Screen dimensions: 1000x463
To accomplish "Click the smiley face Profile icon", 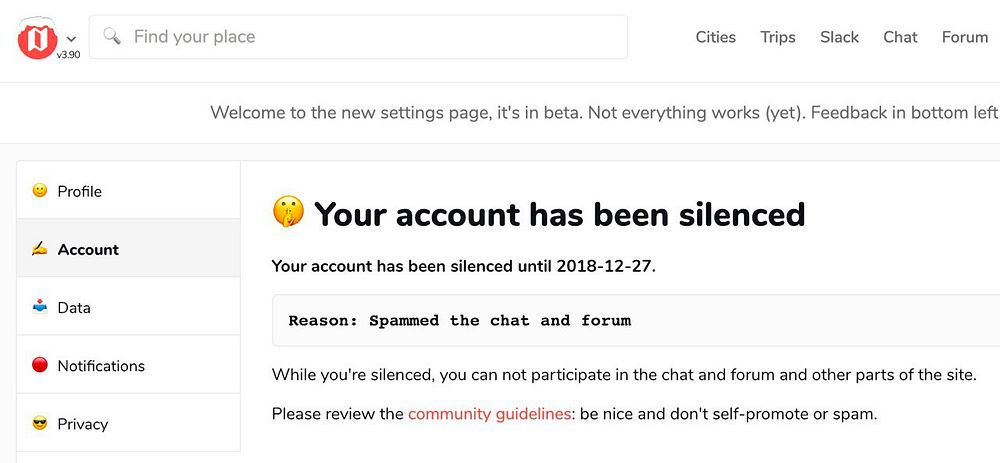I will (40, 190).
